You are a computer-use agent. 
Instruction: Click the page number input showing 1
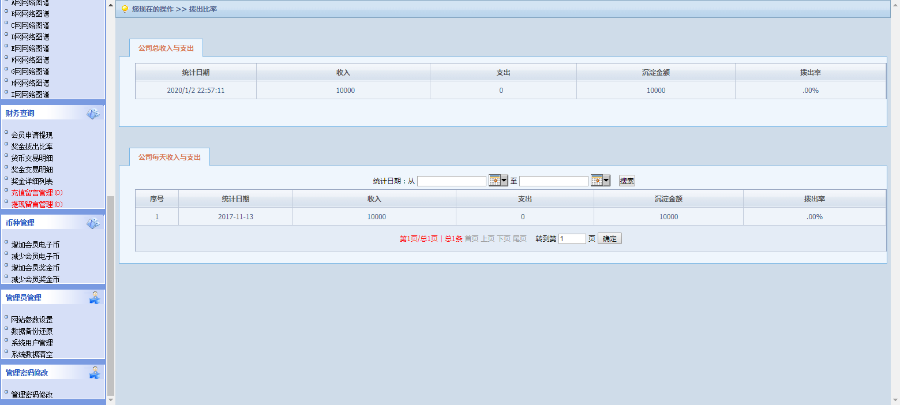pyautogui.click(x=572, y=239)
